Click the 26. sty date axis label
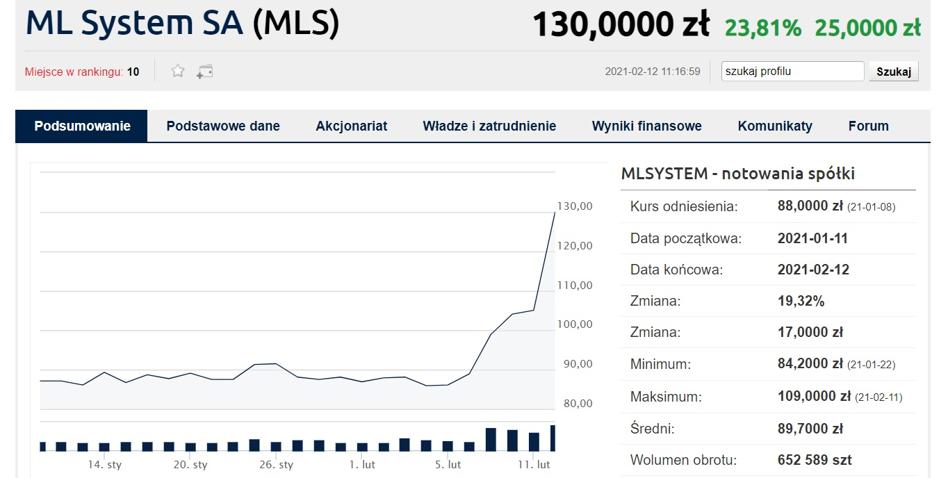Screen dimensions: 948x478 click(x=276, y=465)
